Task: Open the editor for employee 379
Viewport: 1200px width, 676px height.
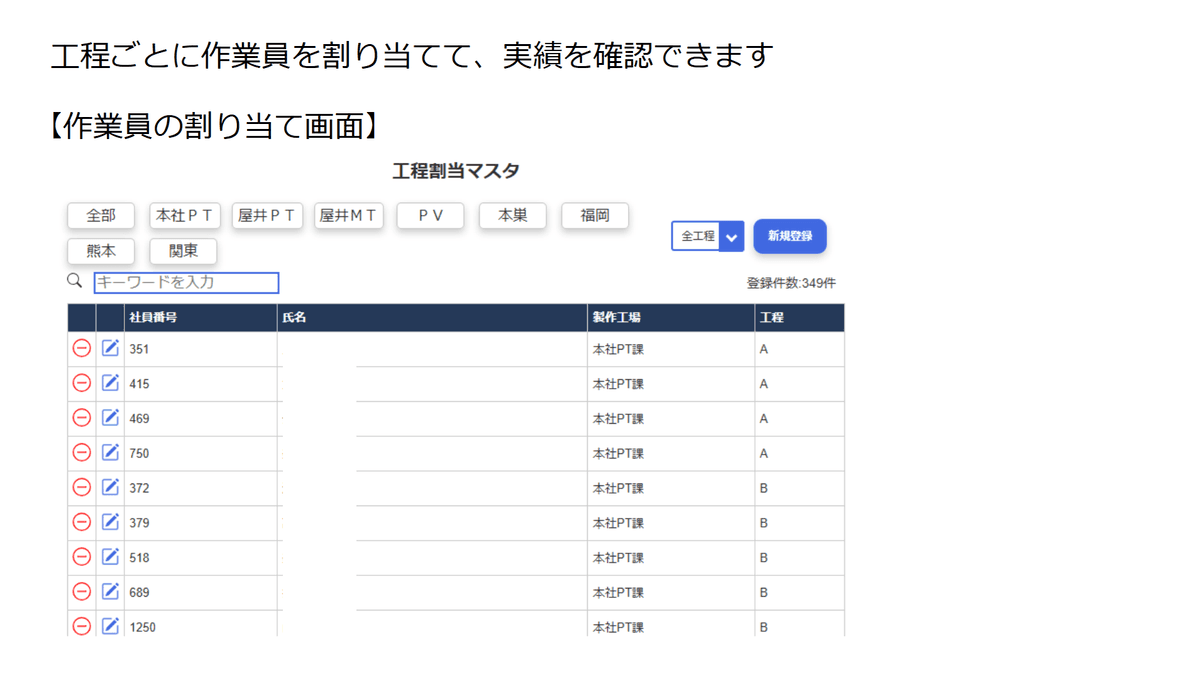Action: coord(111,522)
